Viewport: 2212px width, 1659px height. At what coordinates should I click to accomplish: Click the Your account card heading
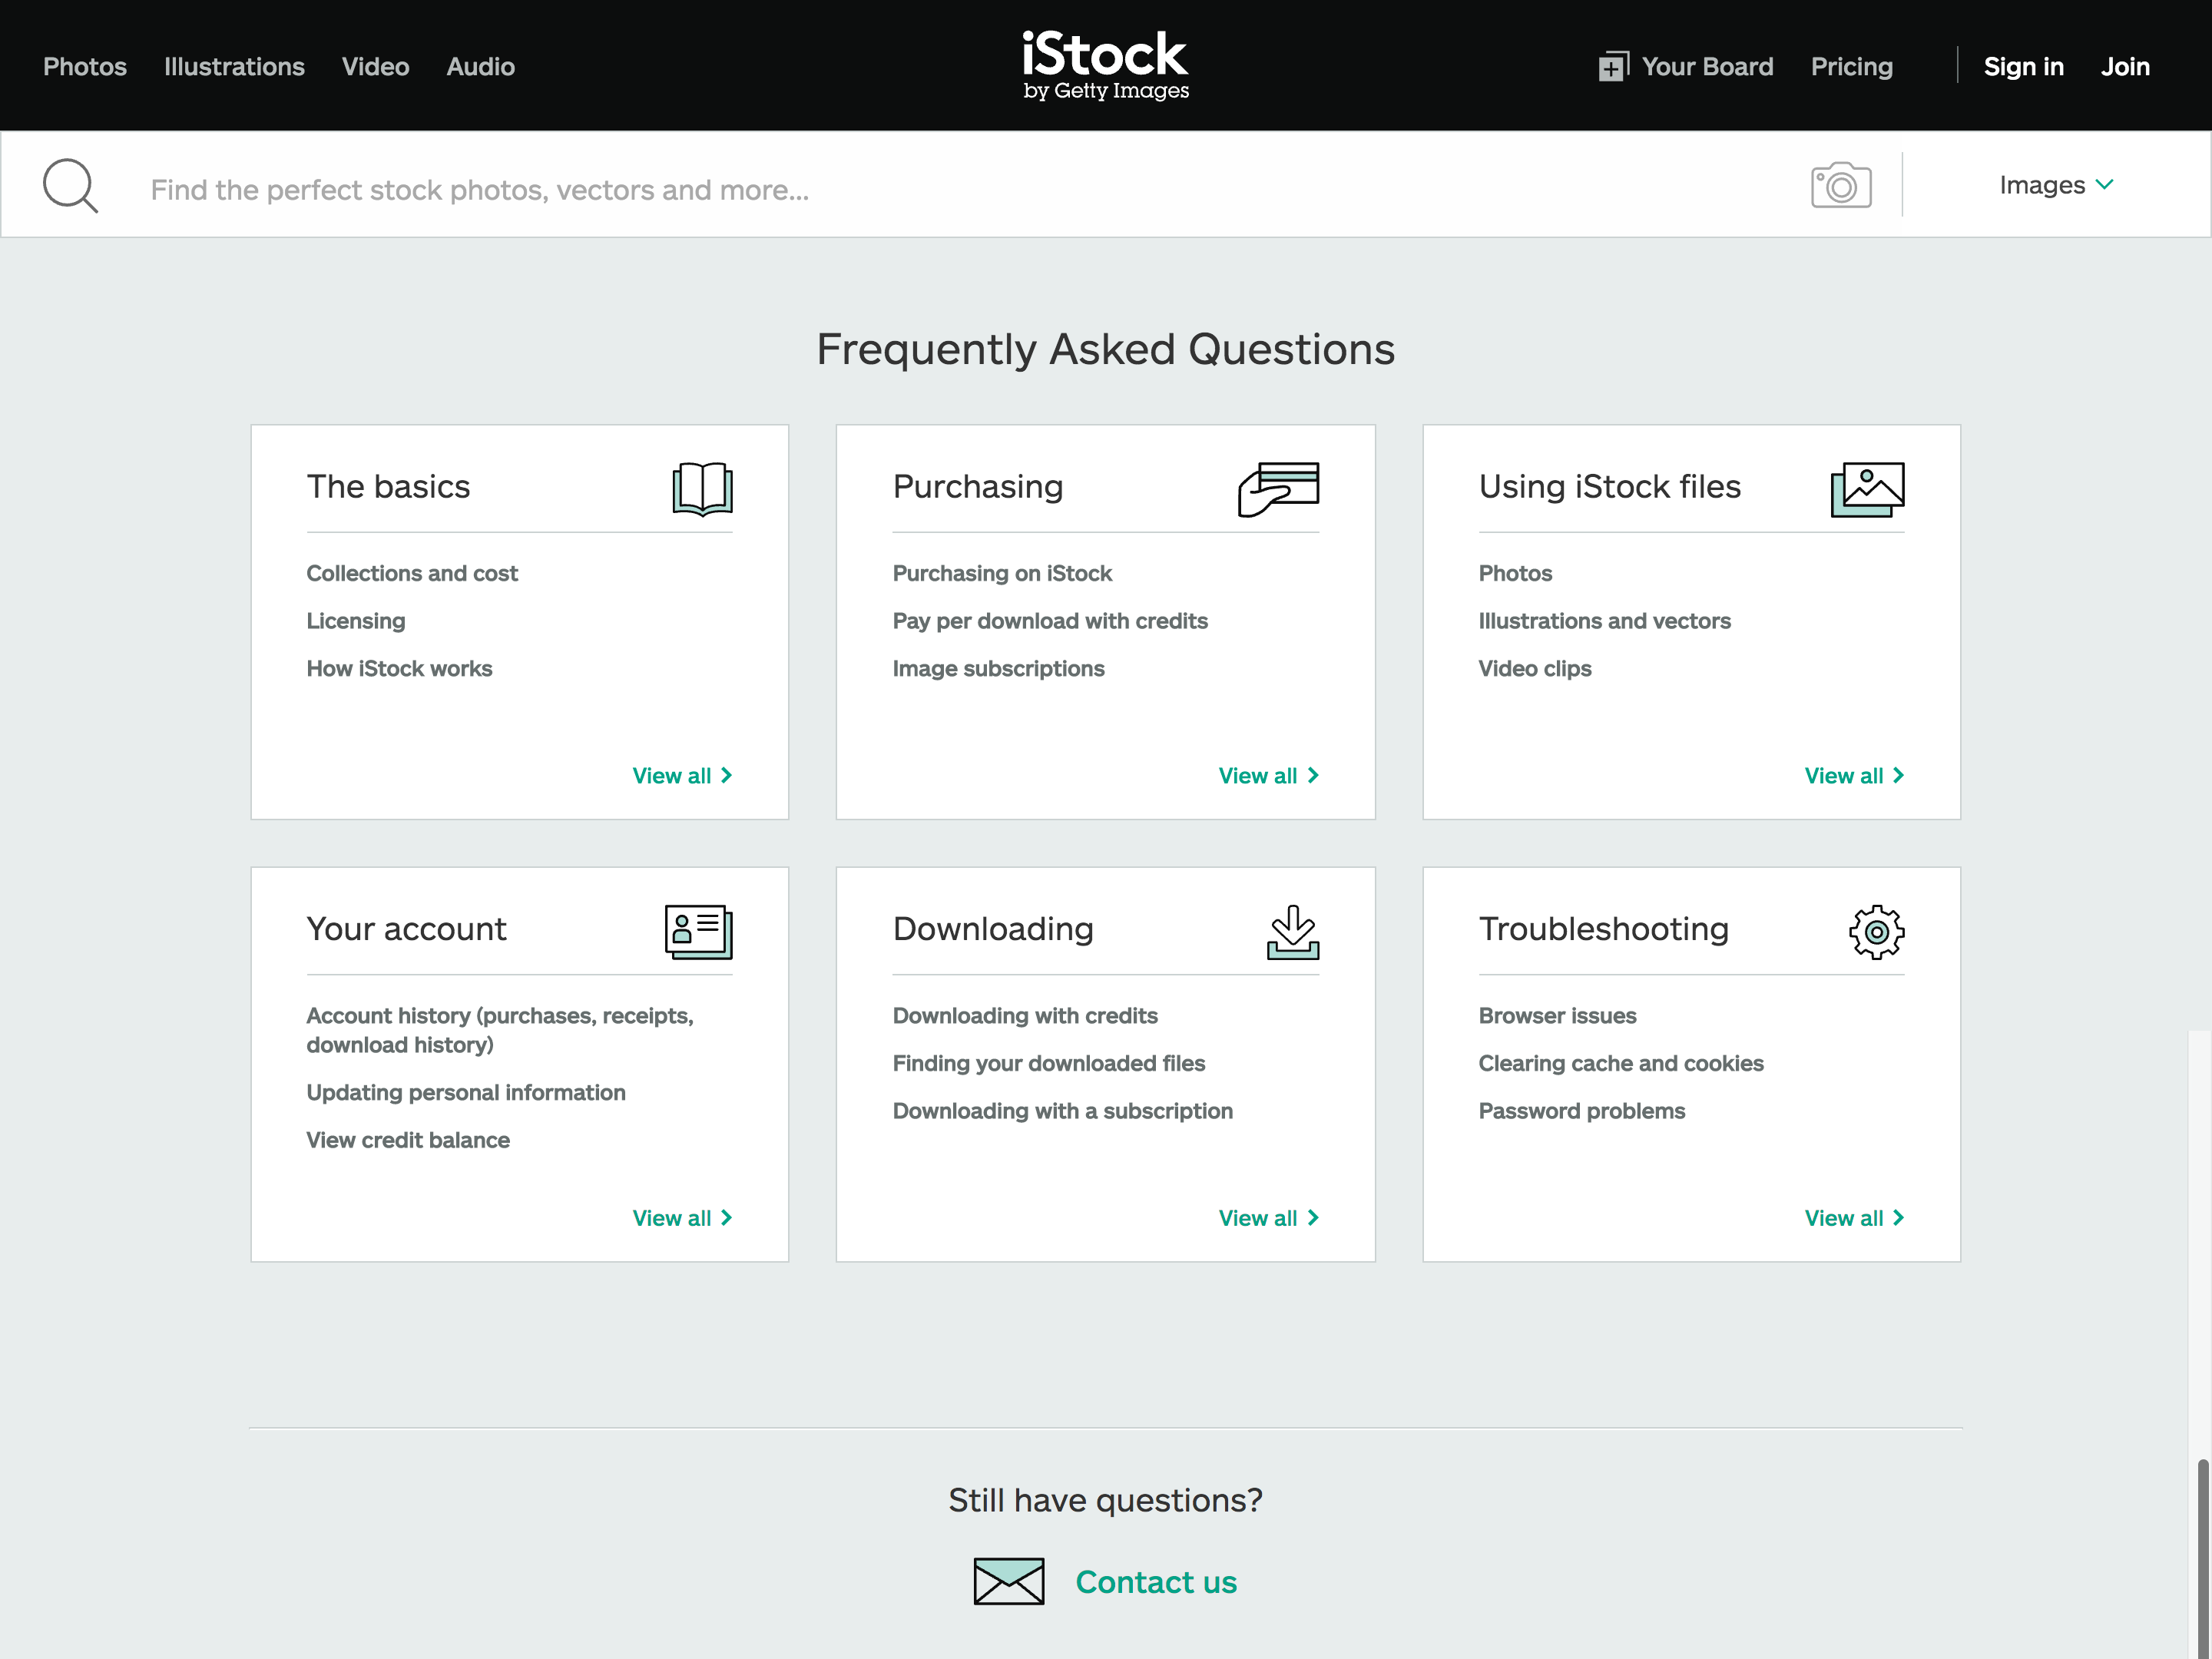coord(406,929)
